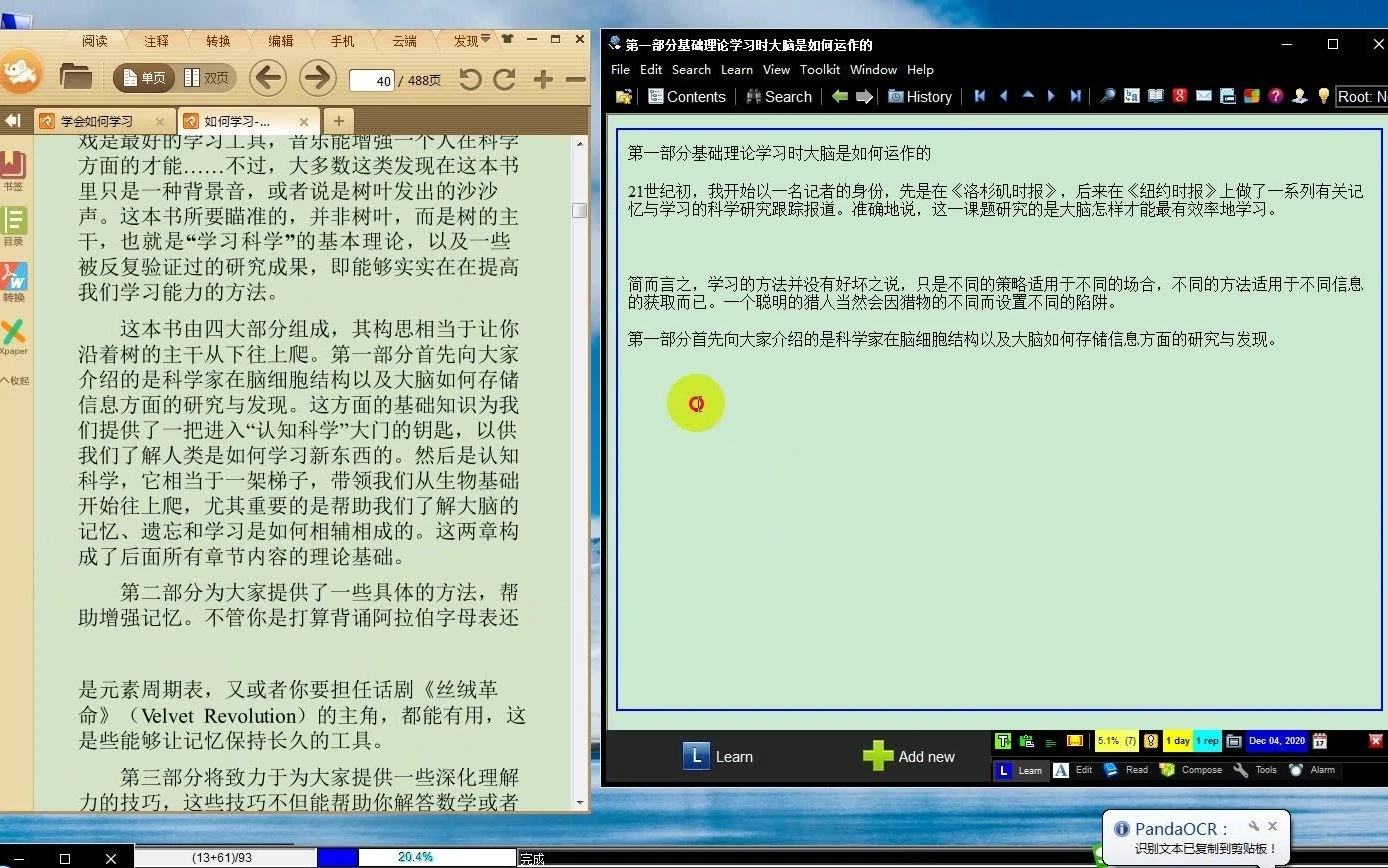Viewport: 1388px width, 868px height.
Task: Open the 转换 sidebar tool
Action: click(14, 282)
